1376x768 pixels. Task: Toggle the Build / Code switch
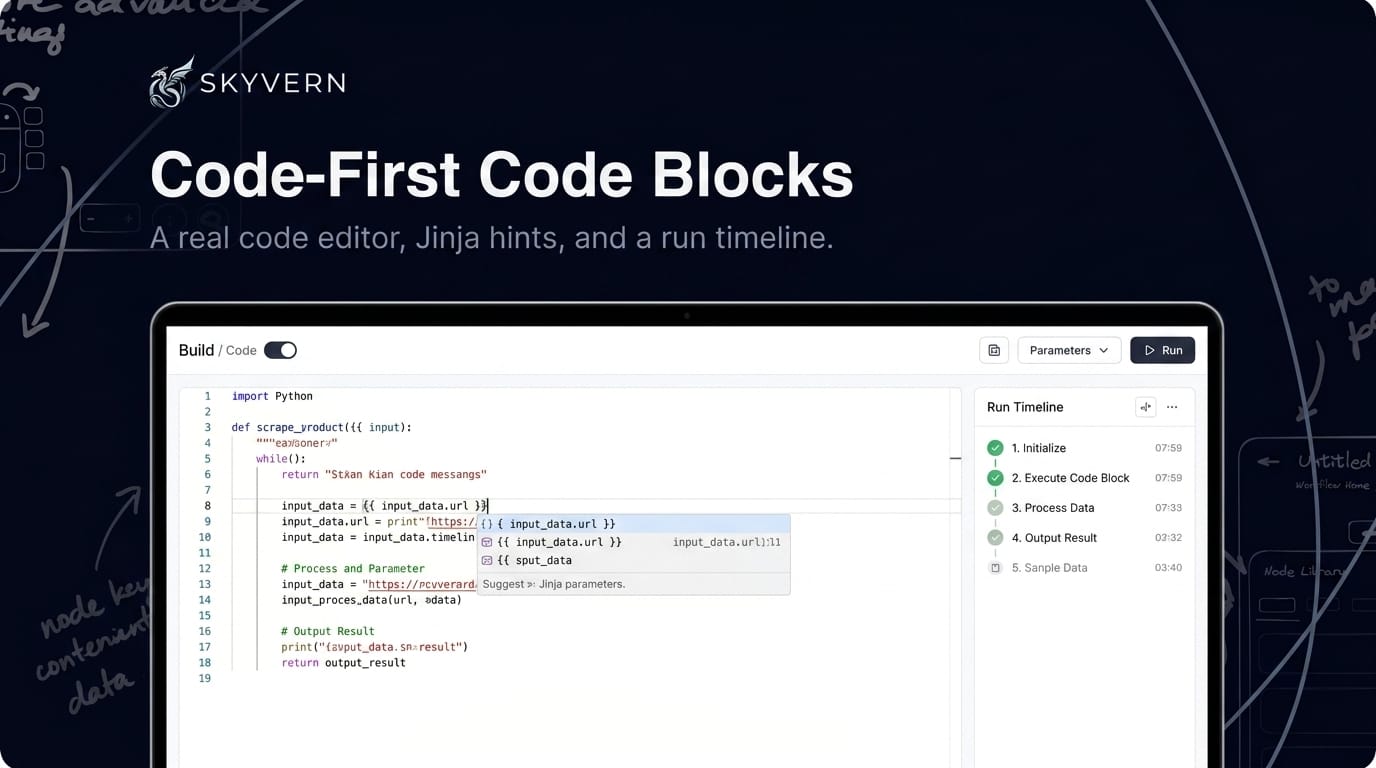[x=280, y=350]
